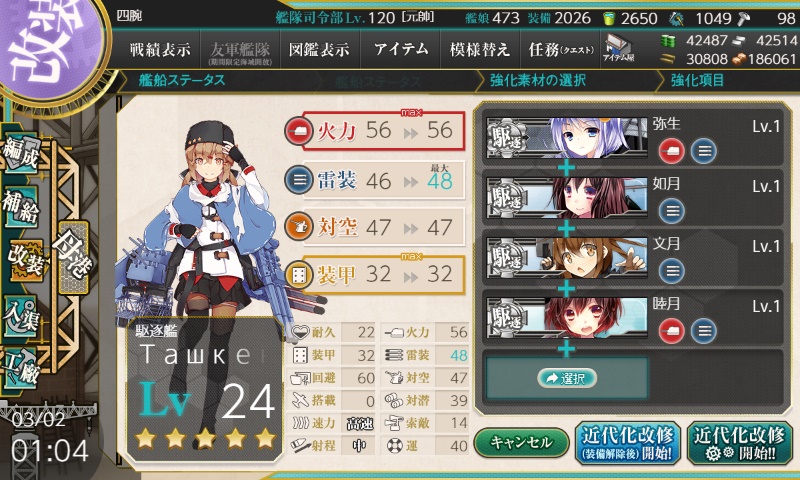Select the 入渠 docking sidebar icon

[21, 317]
